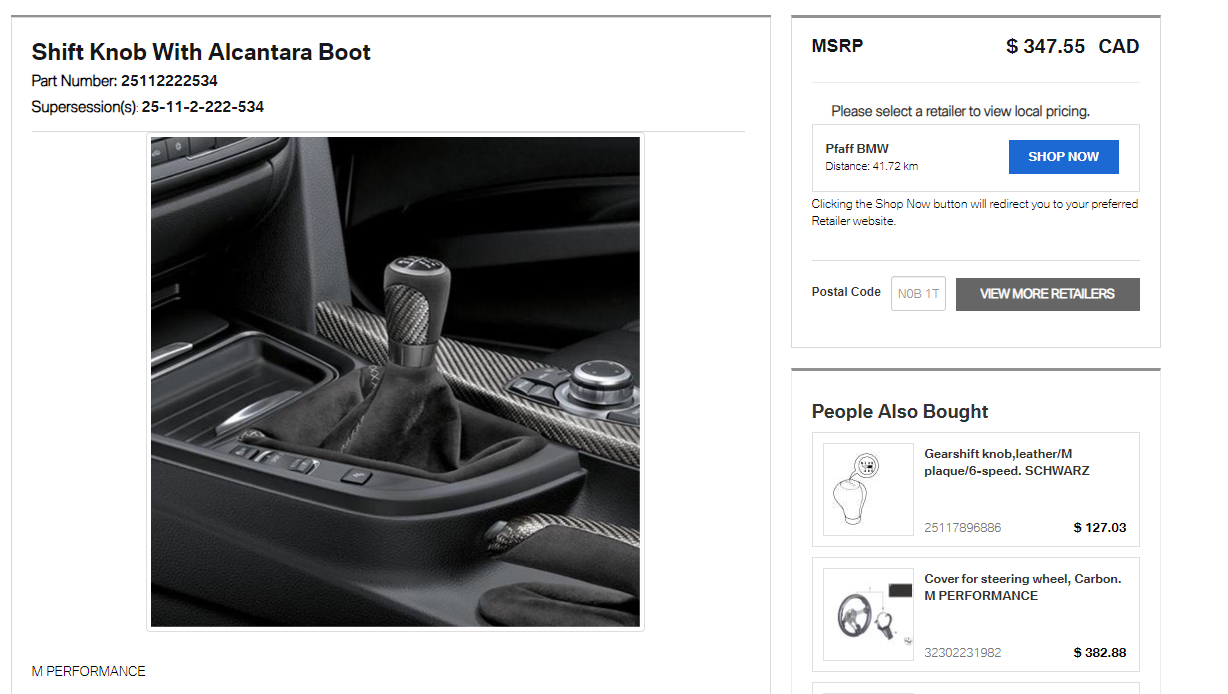This screenshot has width=1228, height=694.
Task: Click the $ 127.03 price
Action: pos(1100,528)
